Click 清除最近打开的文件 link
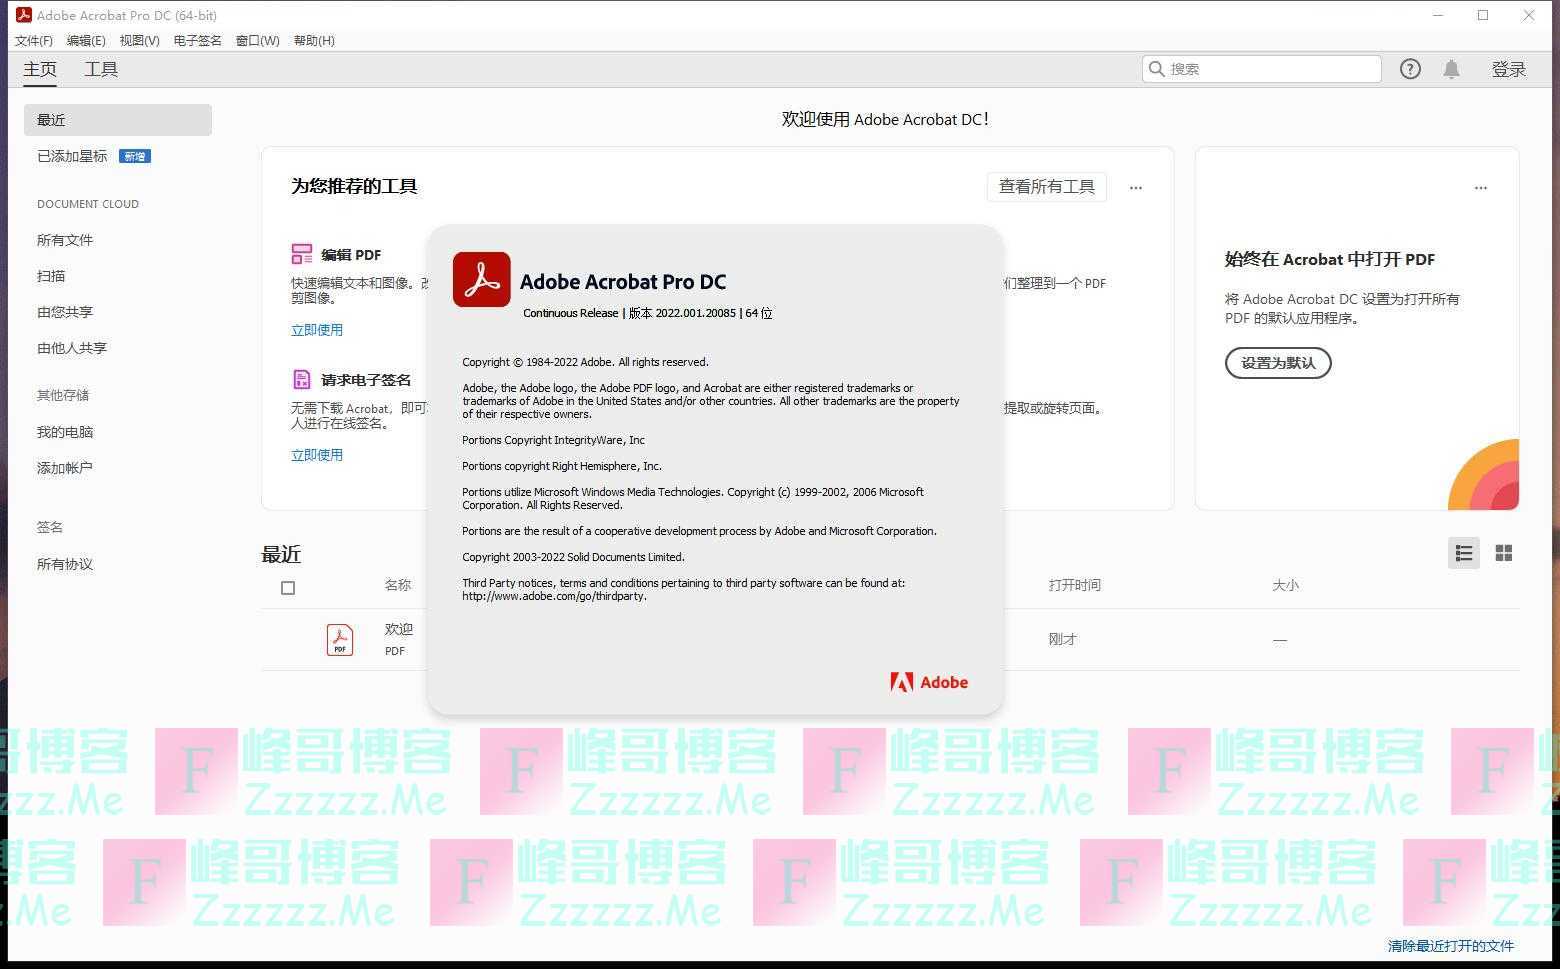The height and width of the screenshot is (969, 1560). click(1451, 946)
